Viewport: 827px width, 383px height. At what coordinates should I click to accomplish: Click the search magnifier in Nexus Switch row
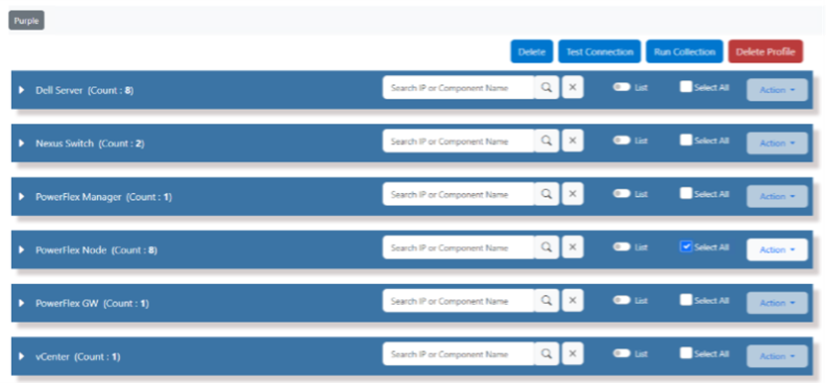pyautogui.click(x=546, y=141)
